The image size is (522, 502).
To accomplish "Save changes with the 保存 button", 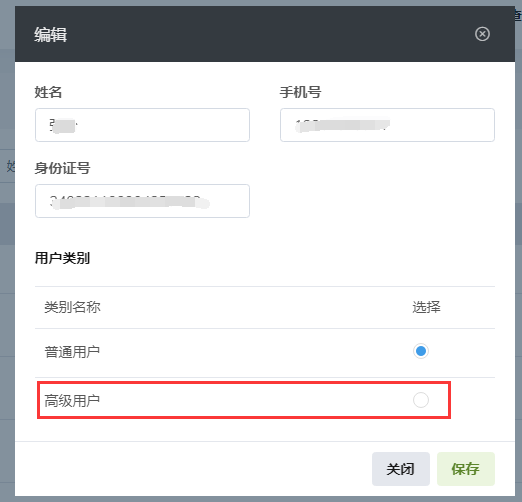I will (x=466, y=469).
